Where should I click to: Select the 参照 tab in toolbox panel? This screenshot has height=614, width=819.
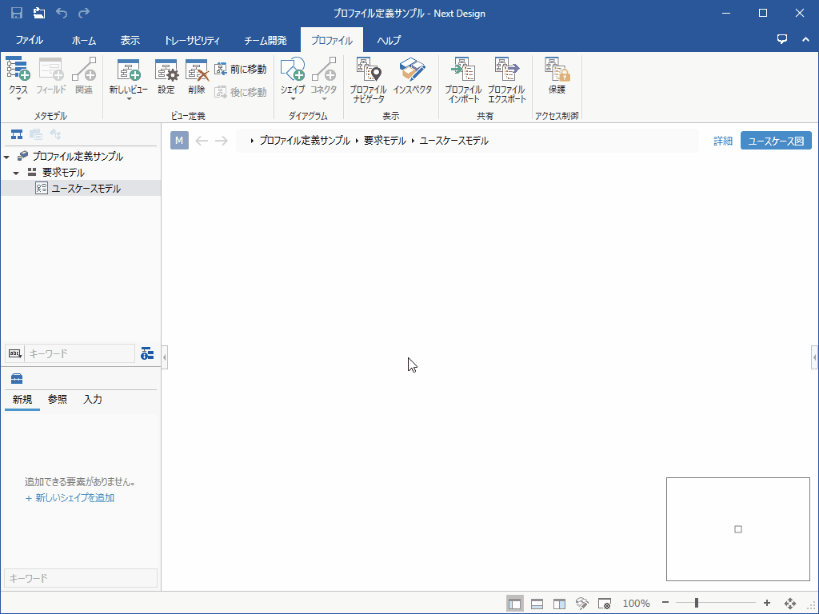(58, 399)
